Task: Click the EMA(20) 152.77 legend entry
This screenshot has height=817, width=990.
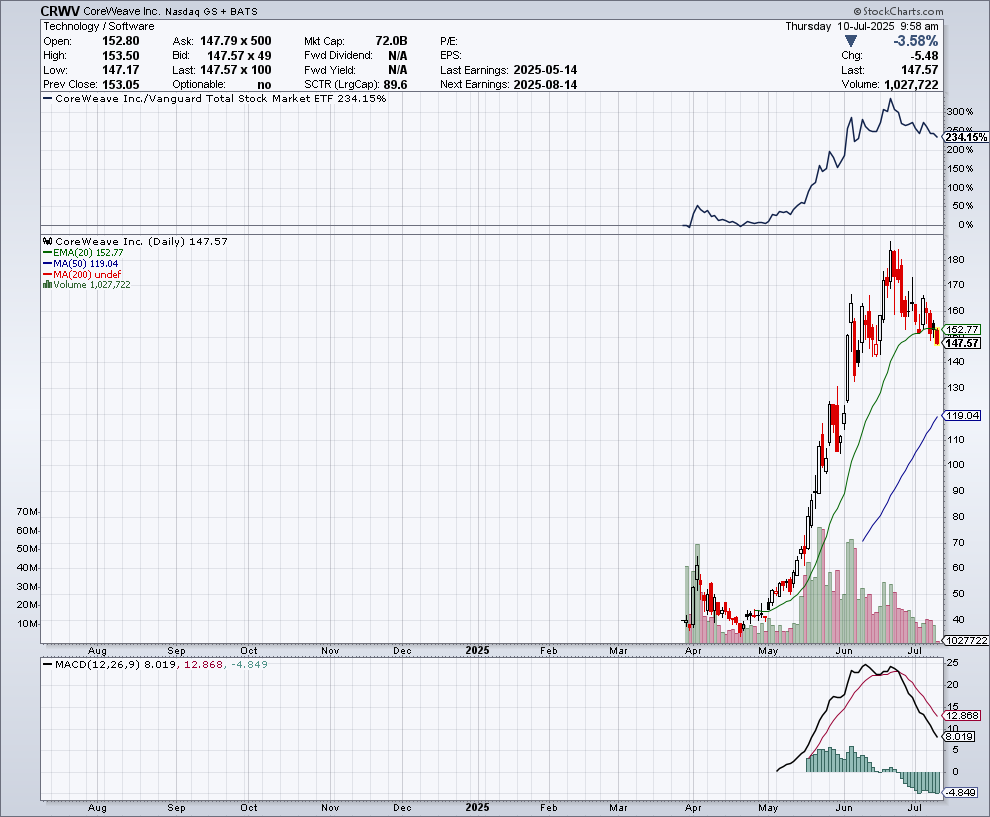Action: click(83, 253)
